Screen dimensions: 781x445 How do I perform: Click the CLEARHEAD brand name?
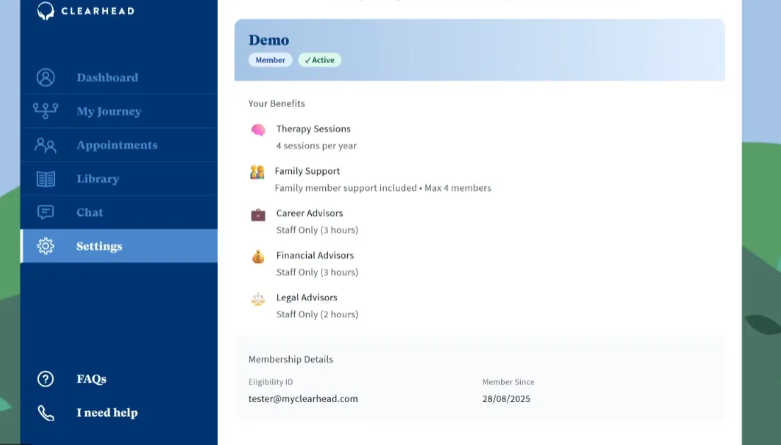click(x=98, y=11)
